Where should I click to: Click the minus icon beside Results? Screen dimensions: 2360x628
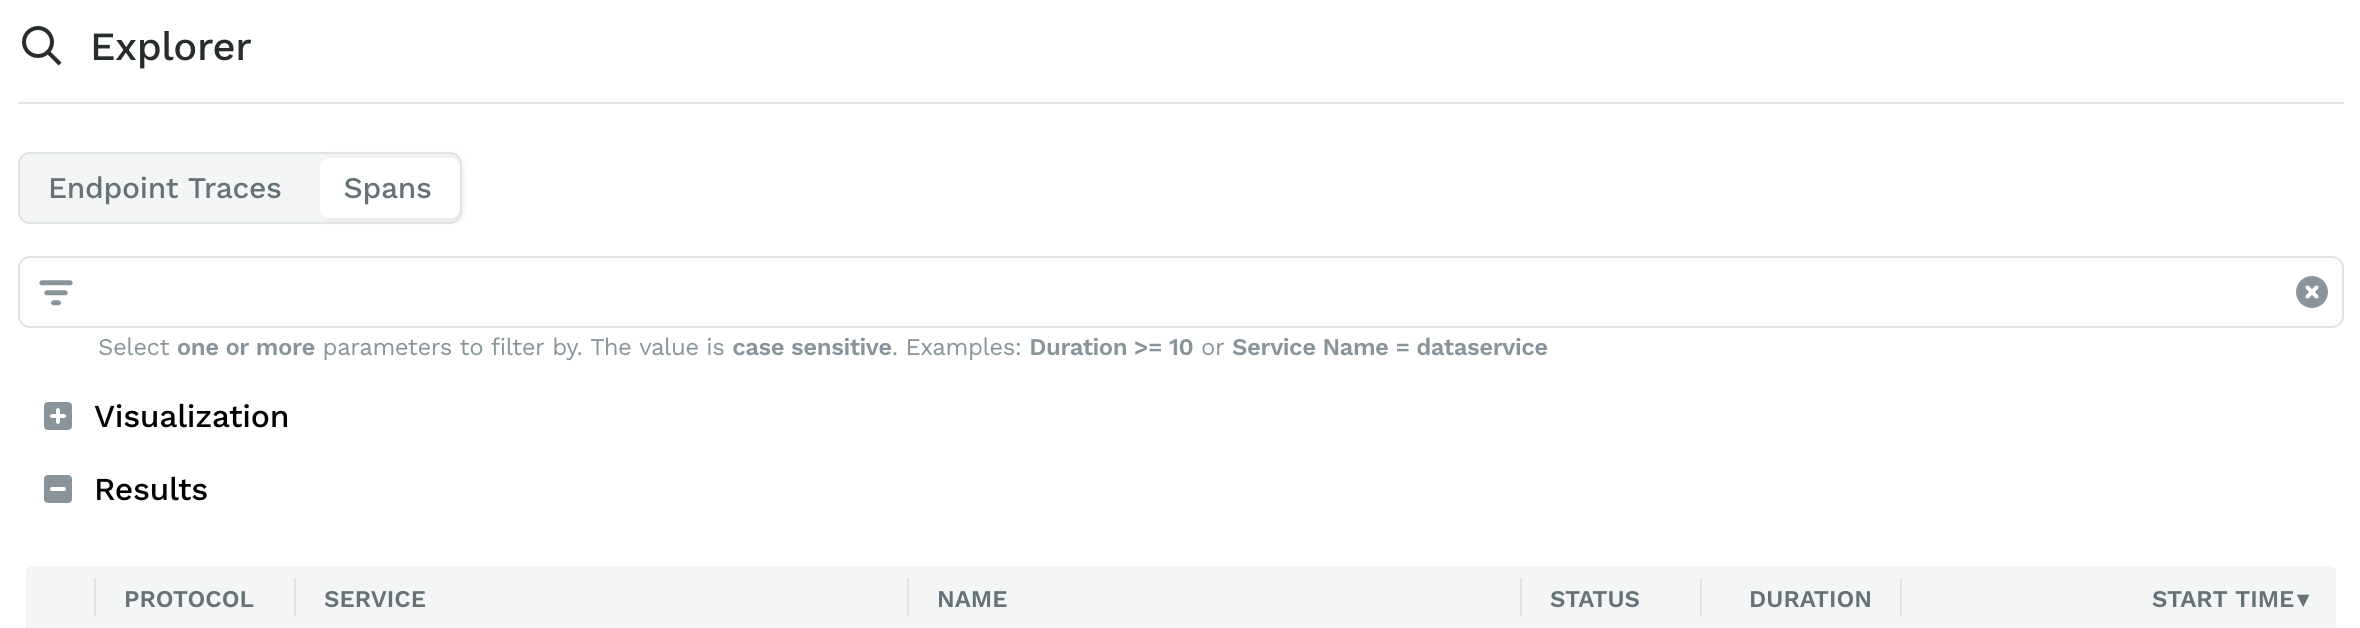click(x=58, y=489)
